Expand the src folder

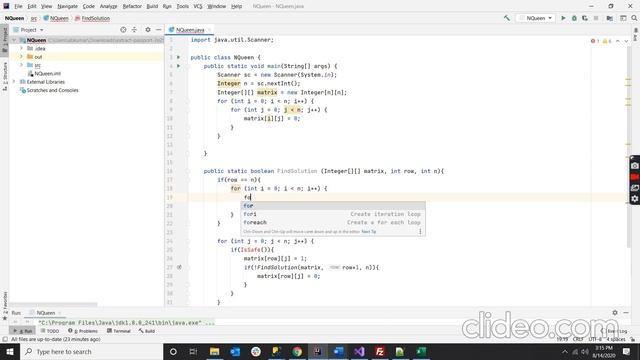click(22, 65)
